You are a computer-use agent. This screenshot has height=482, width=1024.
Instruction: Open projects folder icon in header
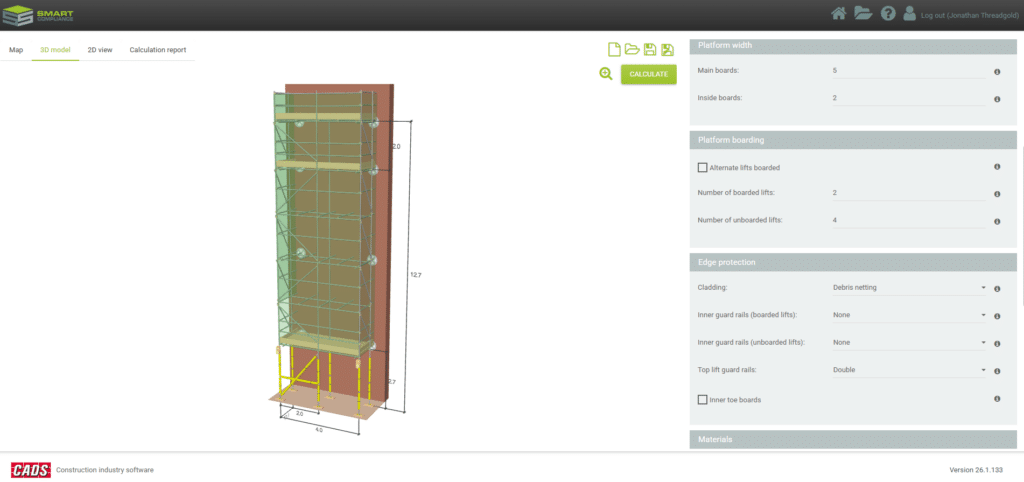point(863,14)
